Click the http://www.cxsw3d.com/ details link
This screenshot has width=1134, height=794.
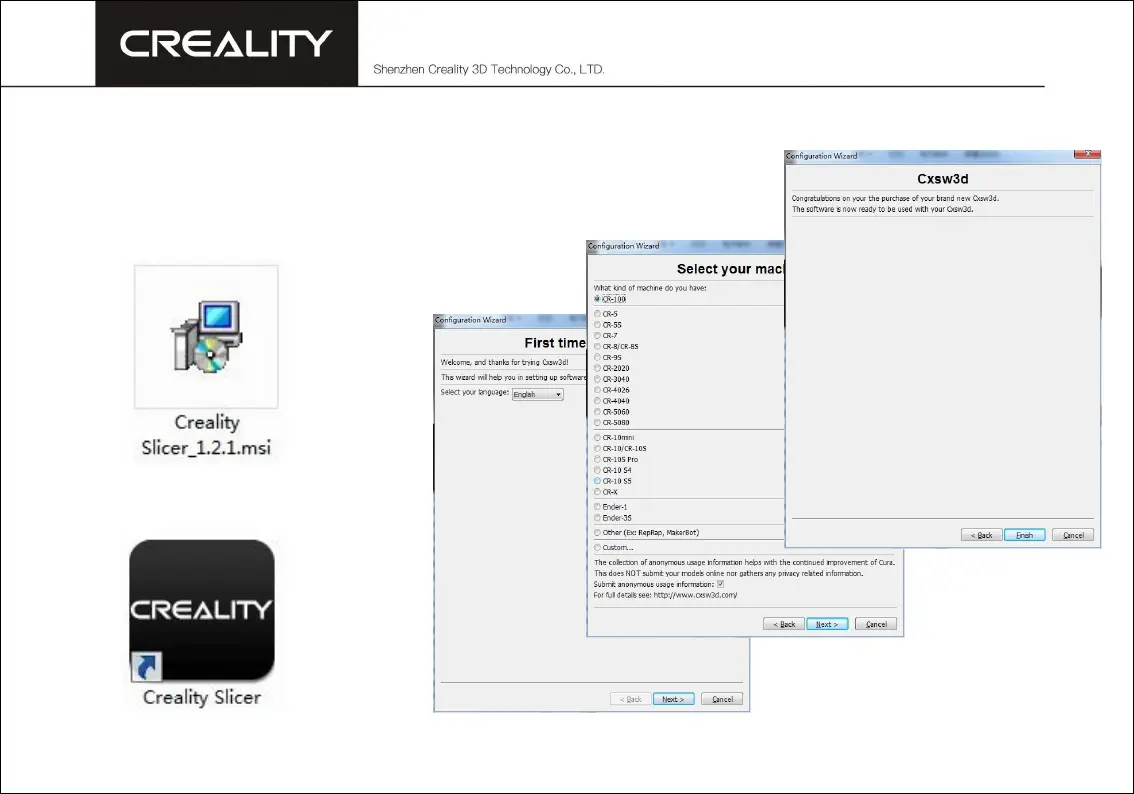click(x=695, y=595)
